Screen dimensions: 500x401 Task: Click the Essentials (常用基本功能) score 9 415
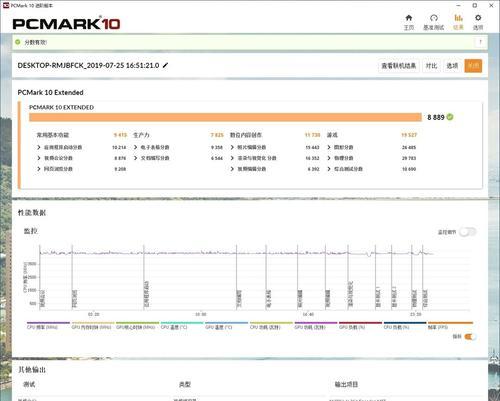(120, 135)
